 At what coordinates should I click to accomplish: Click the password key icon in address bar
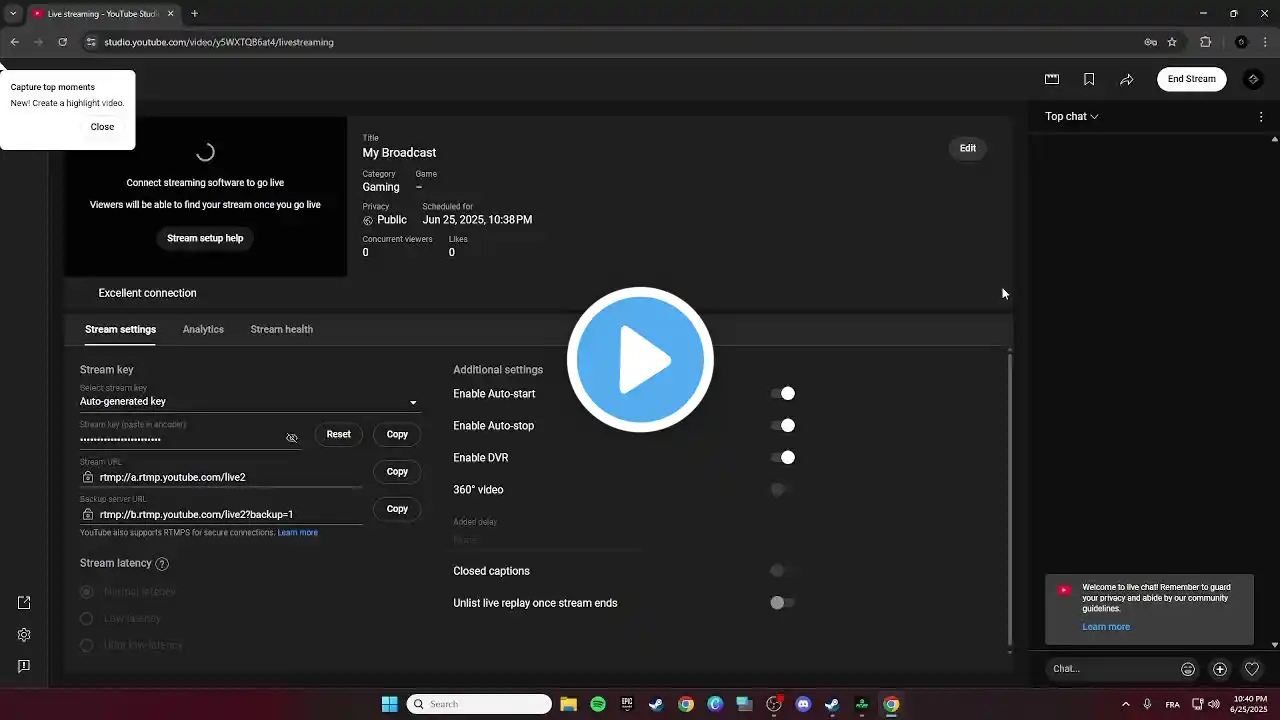[1150, 42]
